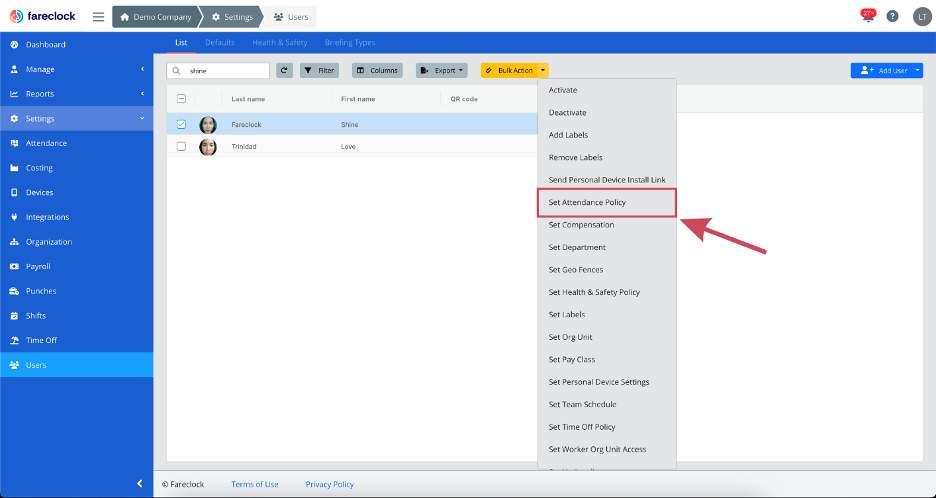
Task: Toggle the select-all header checkbox
Action: tap(181, 99)
